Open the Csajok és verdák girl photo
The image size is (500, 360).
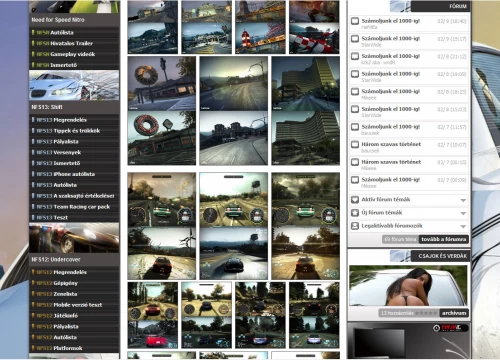[408, 286]
